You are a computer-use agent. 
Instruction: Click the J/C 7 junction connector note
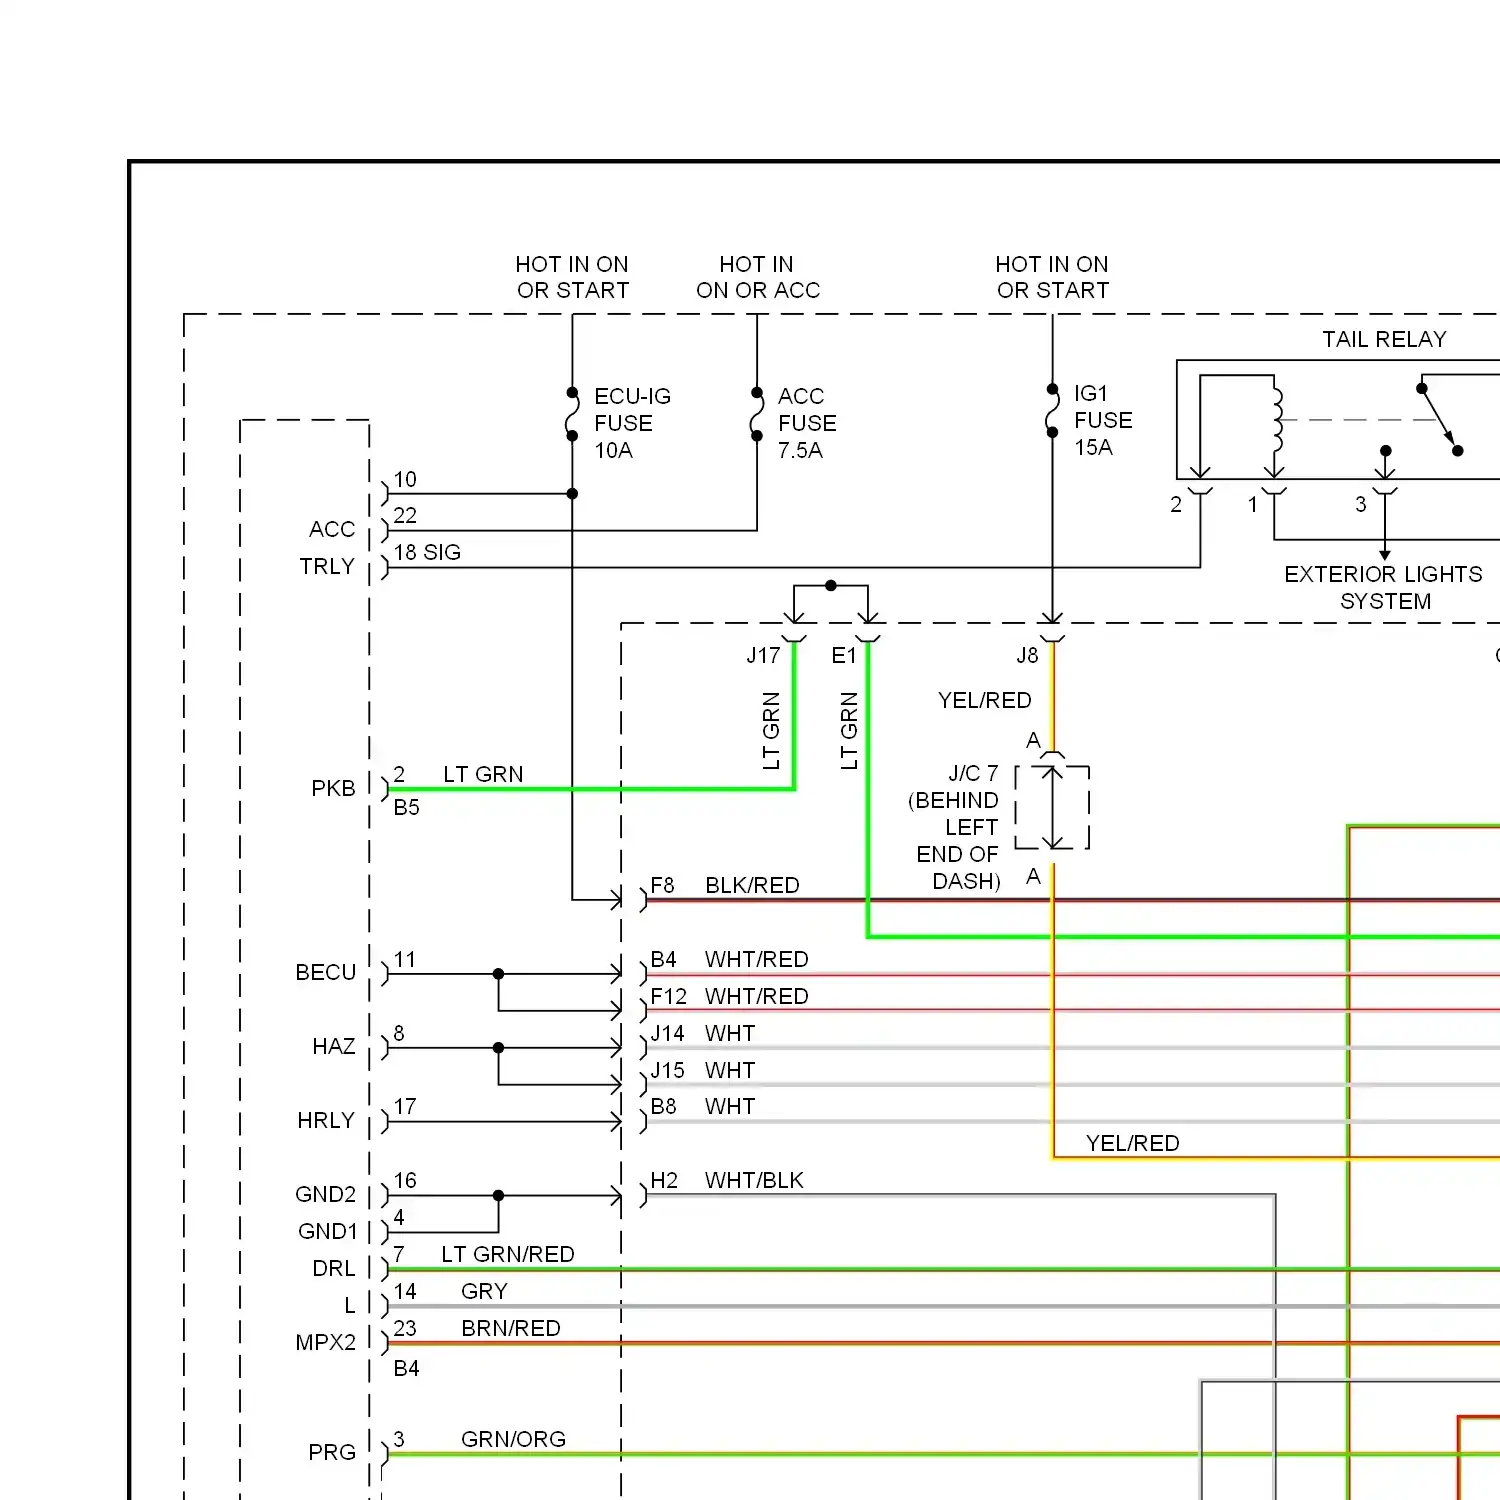(x=955, y=827)
